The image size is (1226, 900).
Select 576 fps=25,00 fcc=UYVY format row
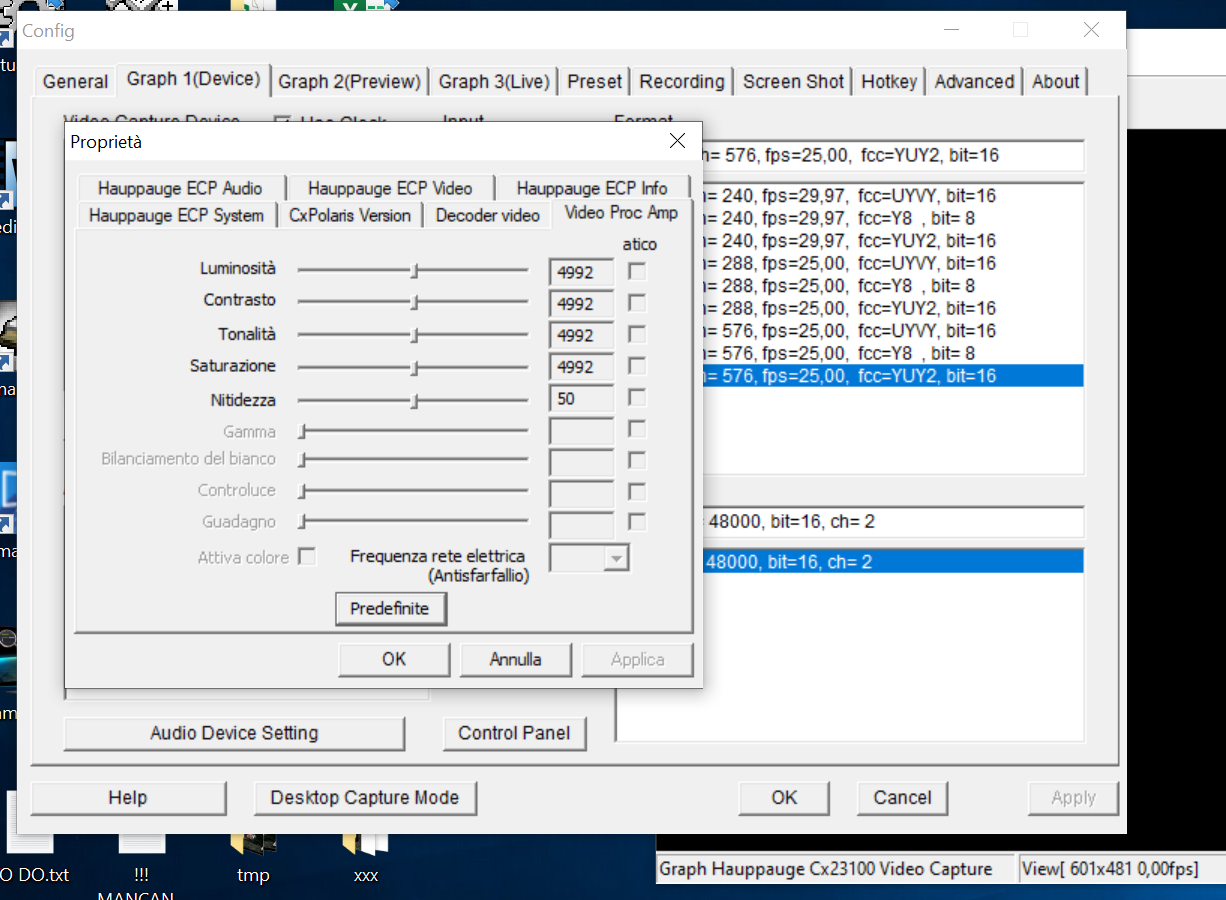click(892, 331)
